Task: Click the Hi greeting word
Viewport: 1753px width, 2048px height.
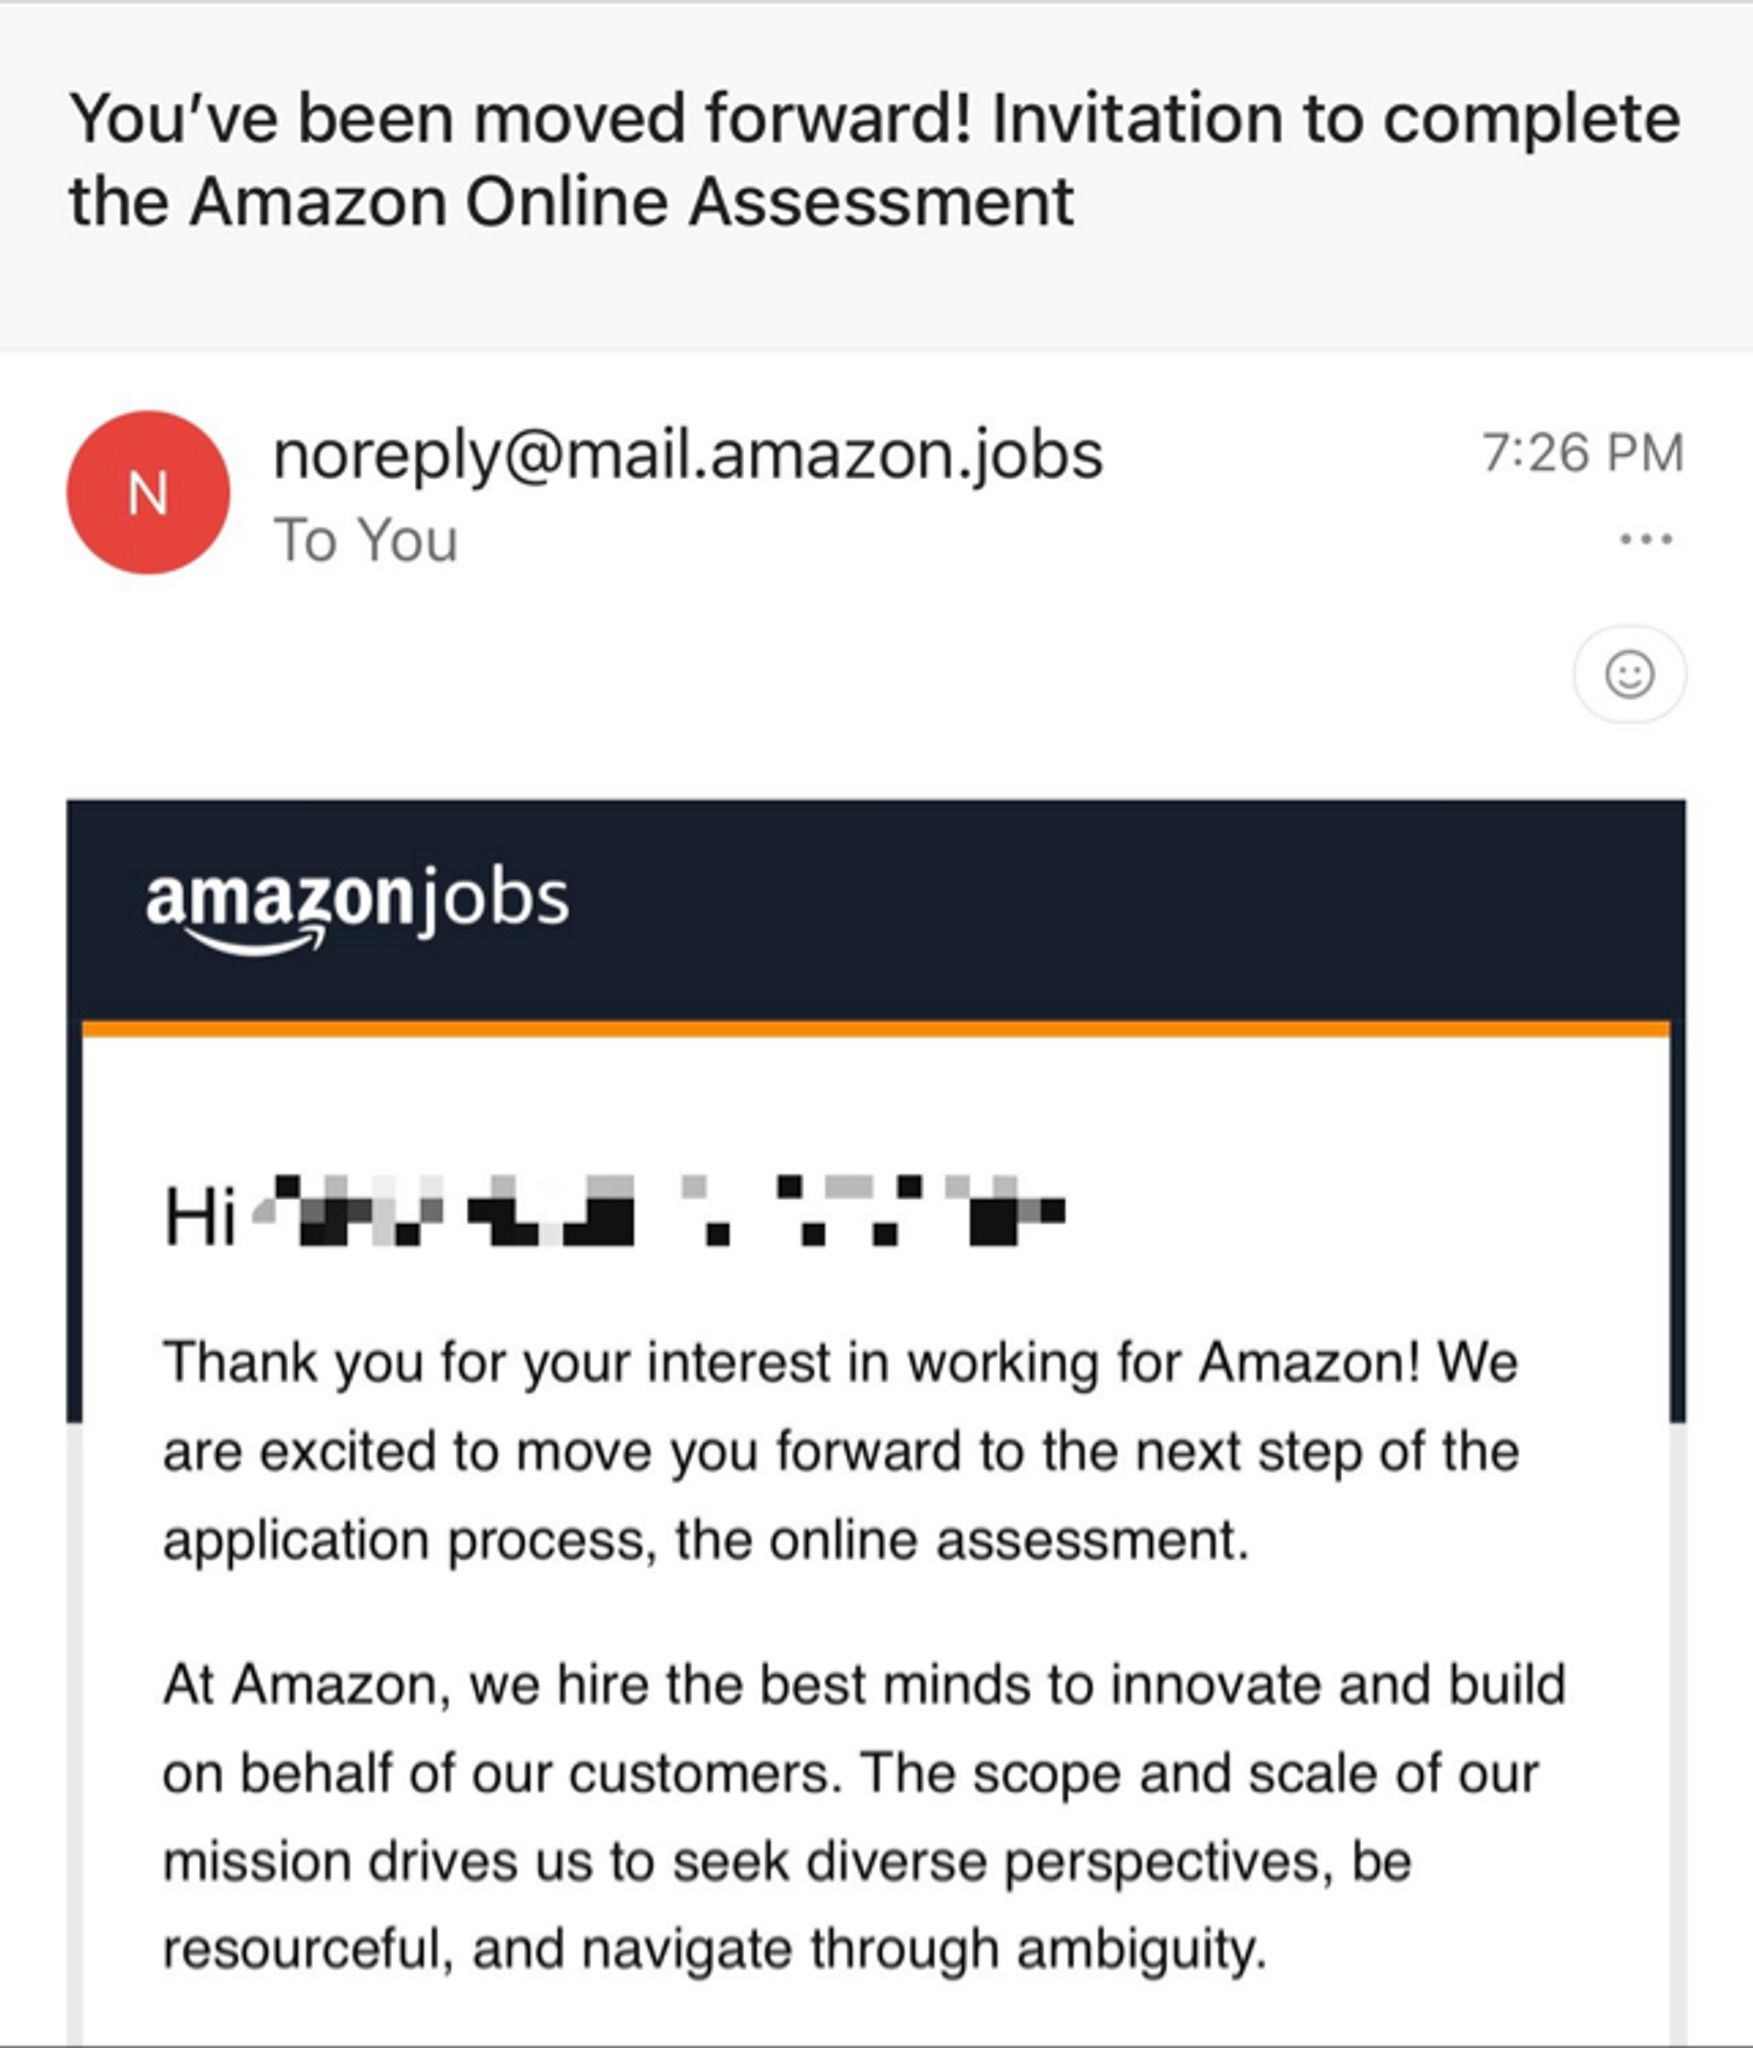Action: point(200,1216)
